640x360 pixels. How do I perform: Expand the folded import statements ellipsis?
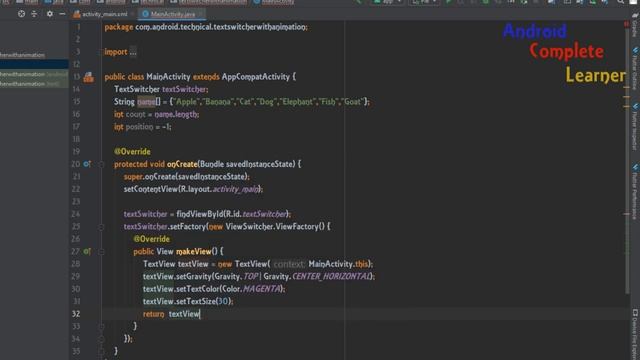[x=133, y=52]
